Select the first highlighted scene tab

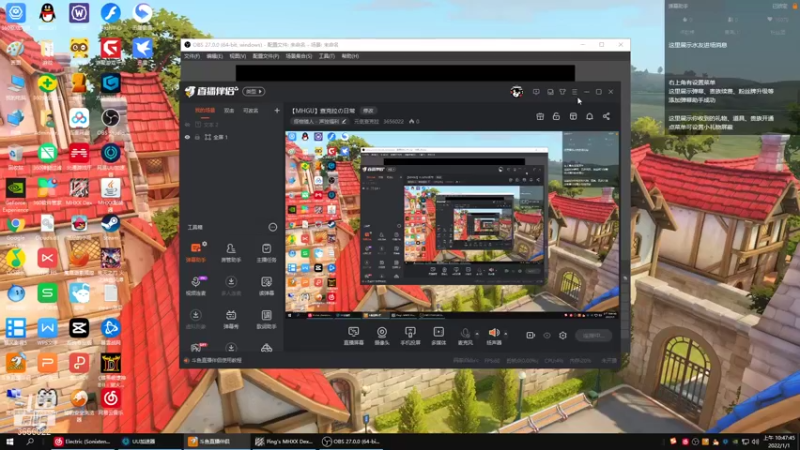click(x=205, y=111)
